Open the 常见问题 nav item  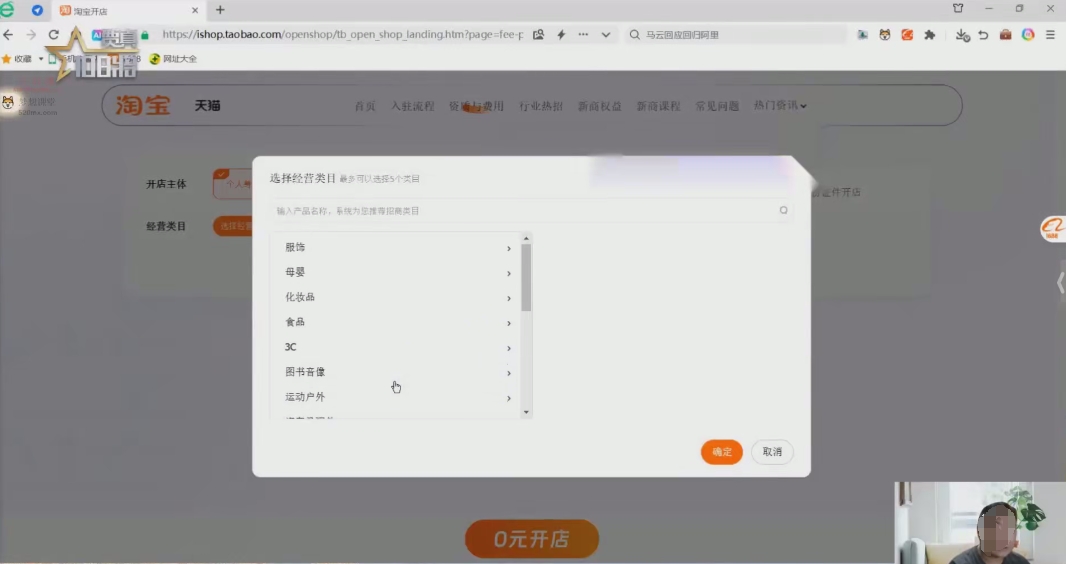(717, 106)
